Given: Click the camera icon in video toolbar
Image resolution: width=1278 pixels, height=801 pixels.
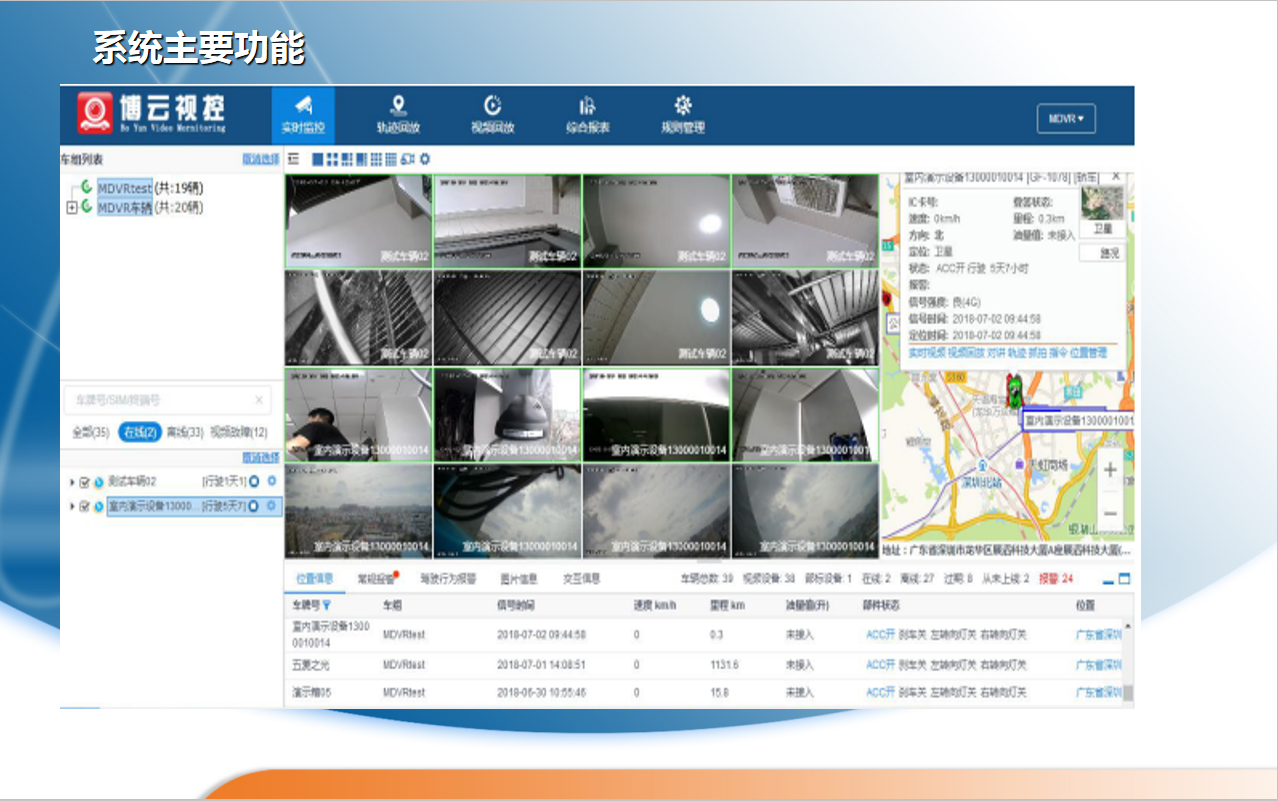Looking at the screenshot, I should click(407, 159).
